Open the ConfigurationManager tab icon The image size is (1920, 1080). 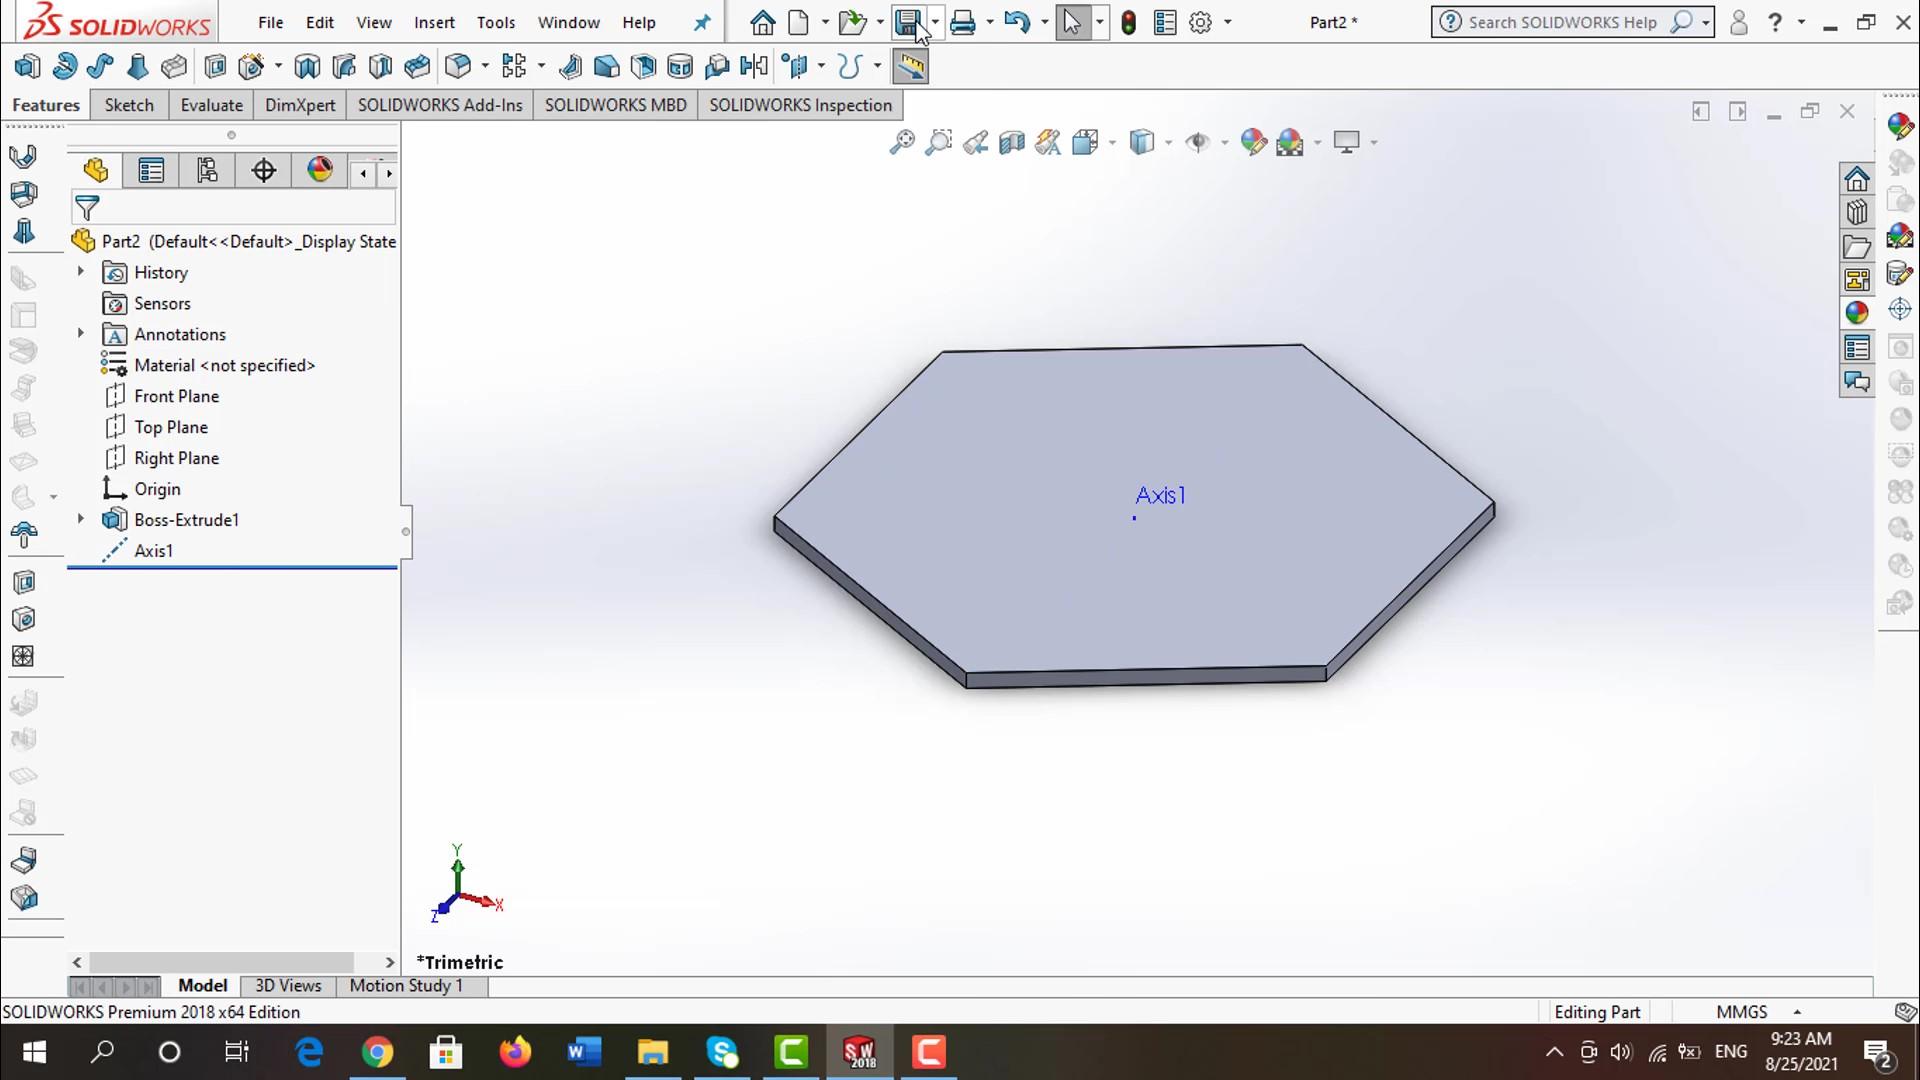point(207,171)
